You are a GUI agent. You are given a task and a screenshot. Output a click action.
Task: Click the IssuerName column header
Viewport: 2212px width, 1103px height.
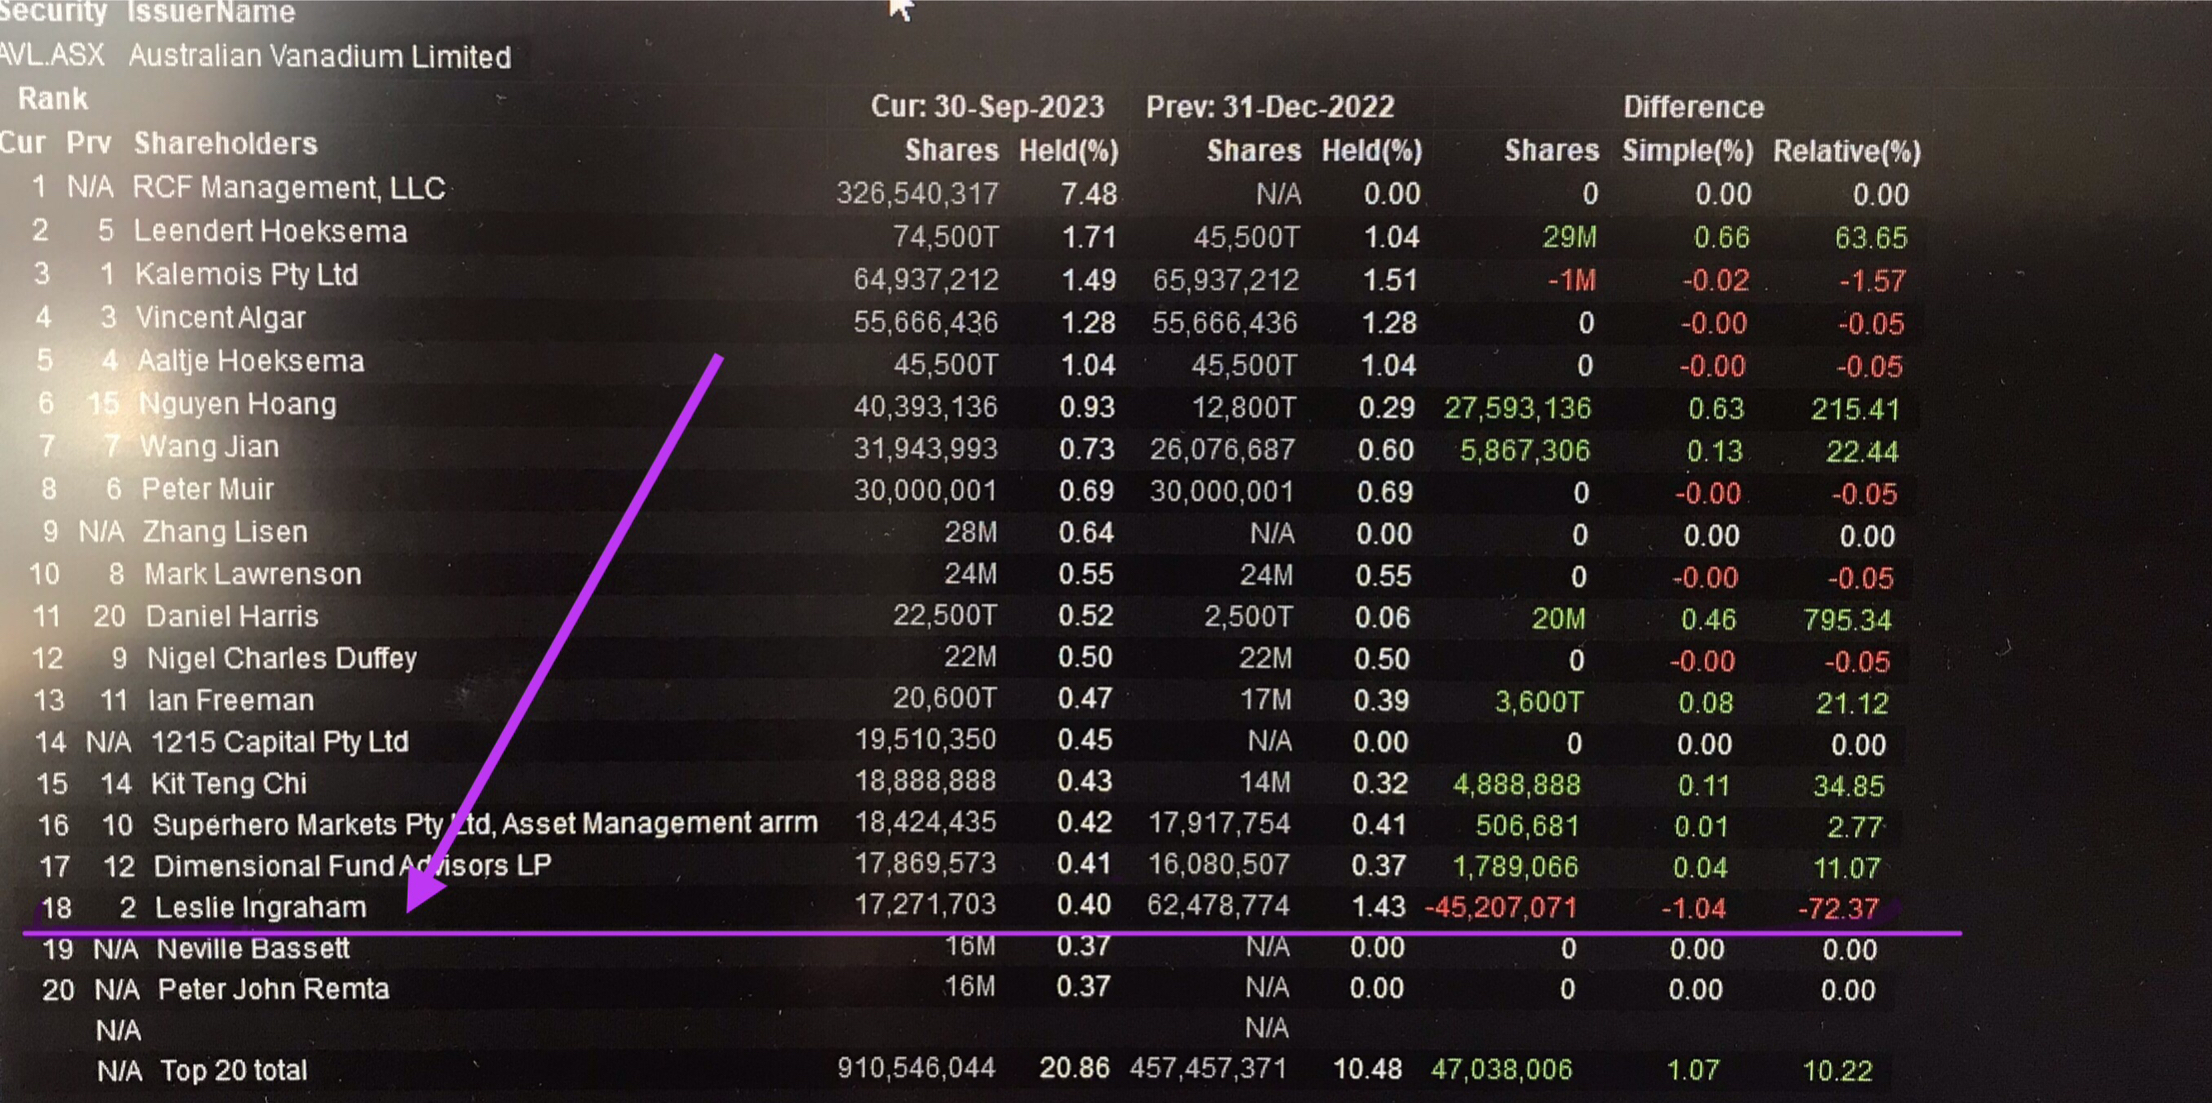(x=211, y=13)
